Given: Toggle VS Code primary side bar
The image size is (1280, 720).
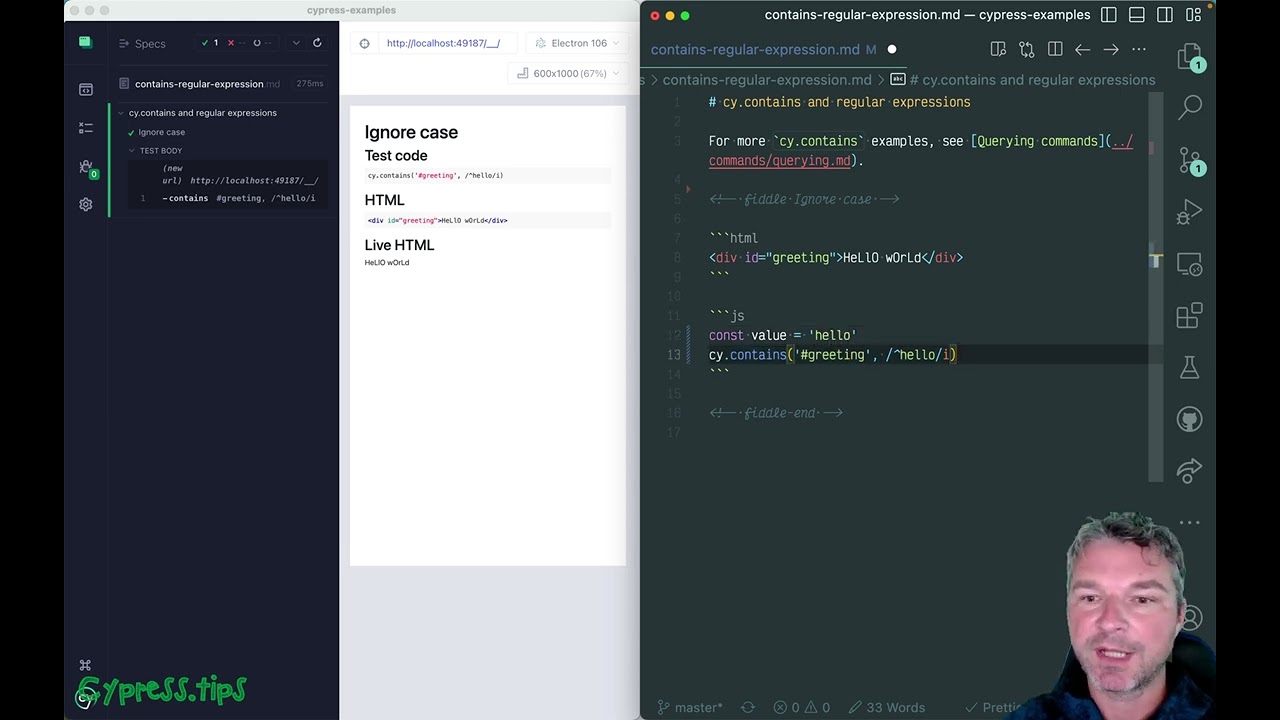Looking at the screenshot, I should tap(1108, 15).
